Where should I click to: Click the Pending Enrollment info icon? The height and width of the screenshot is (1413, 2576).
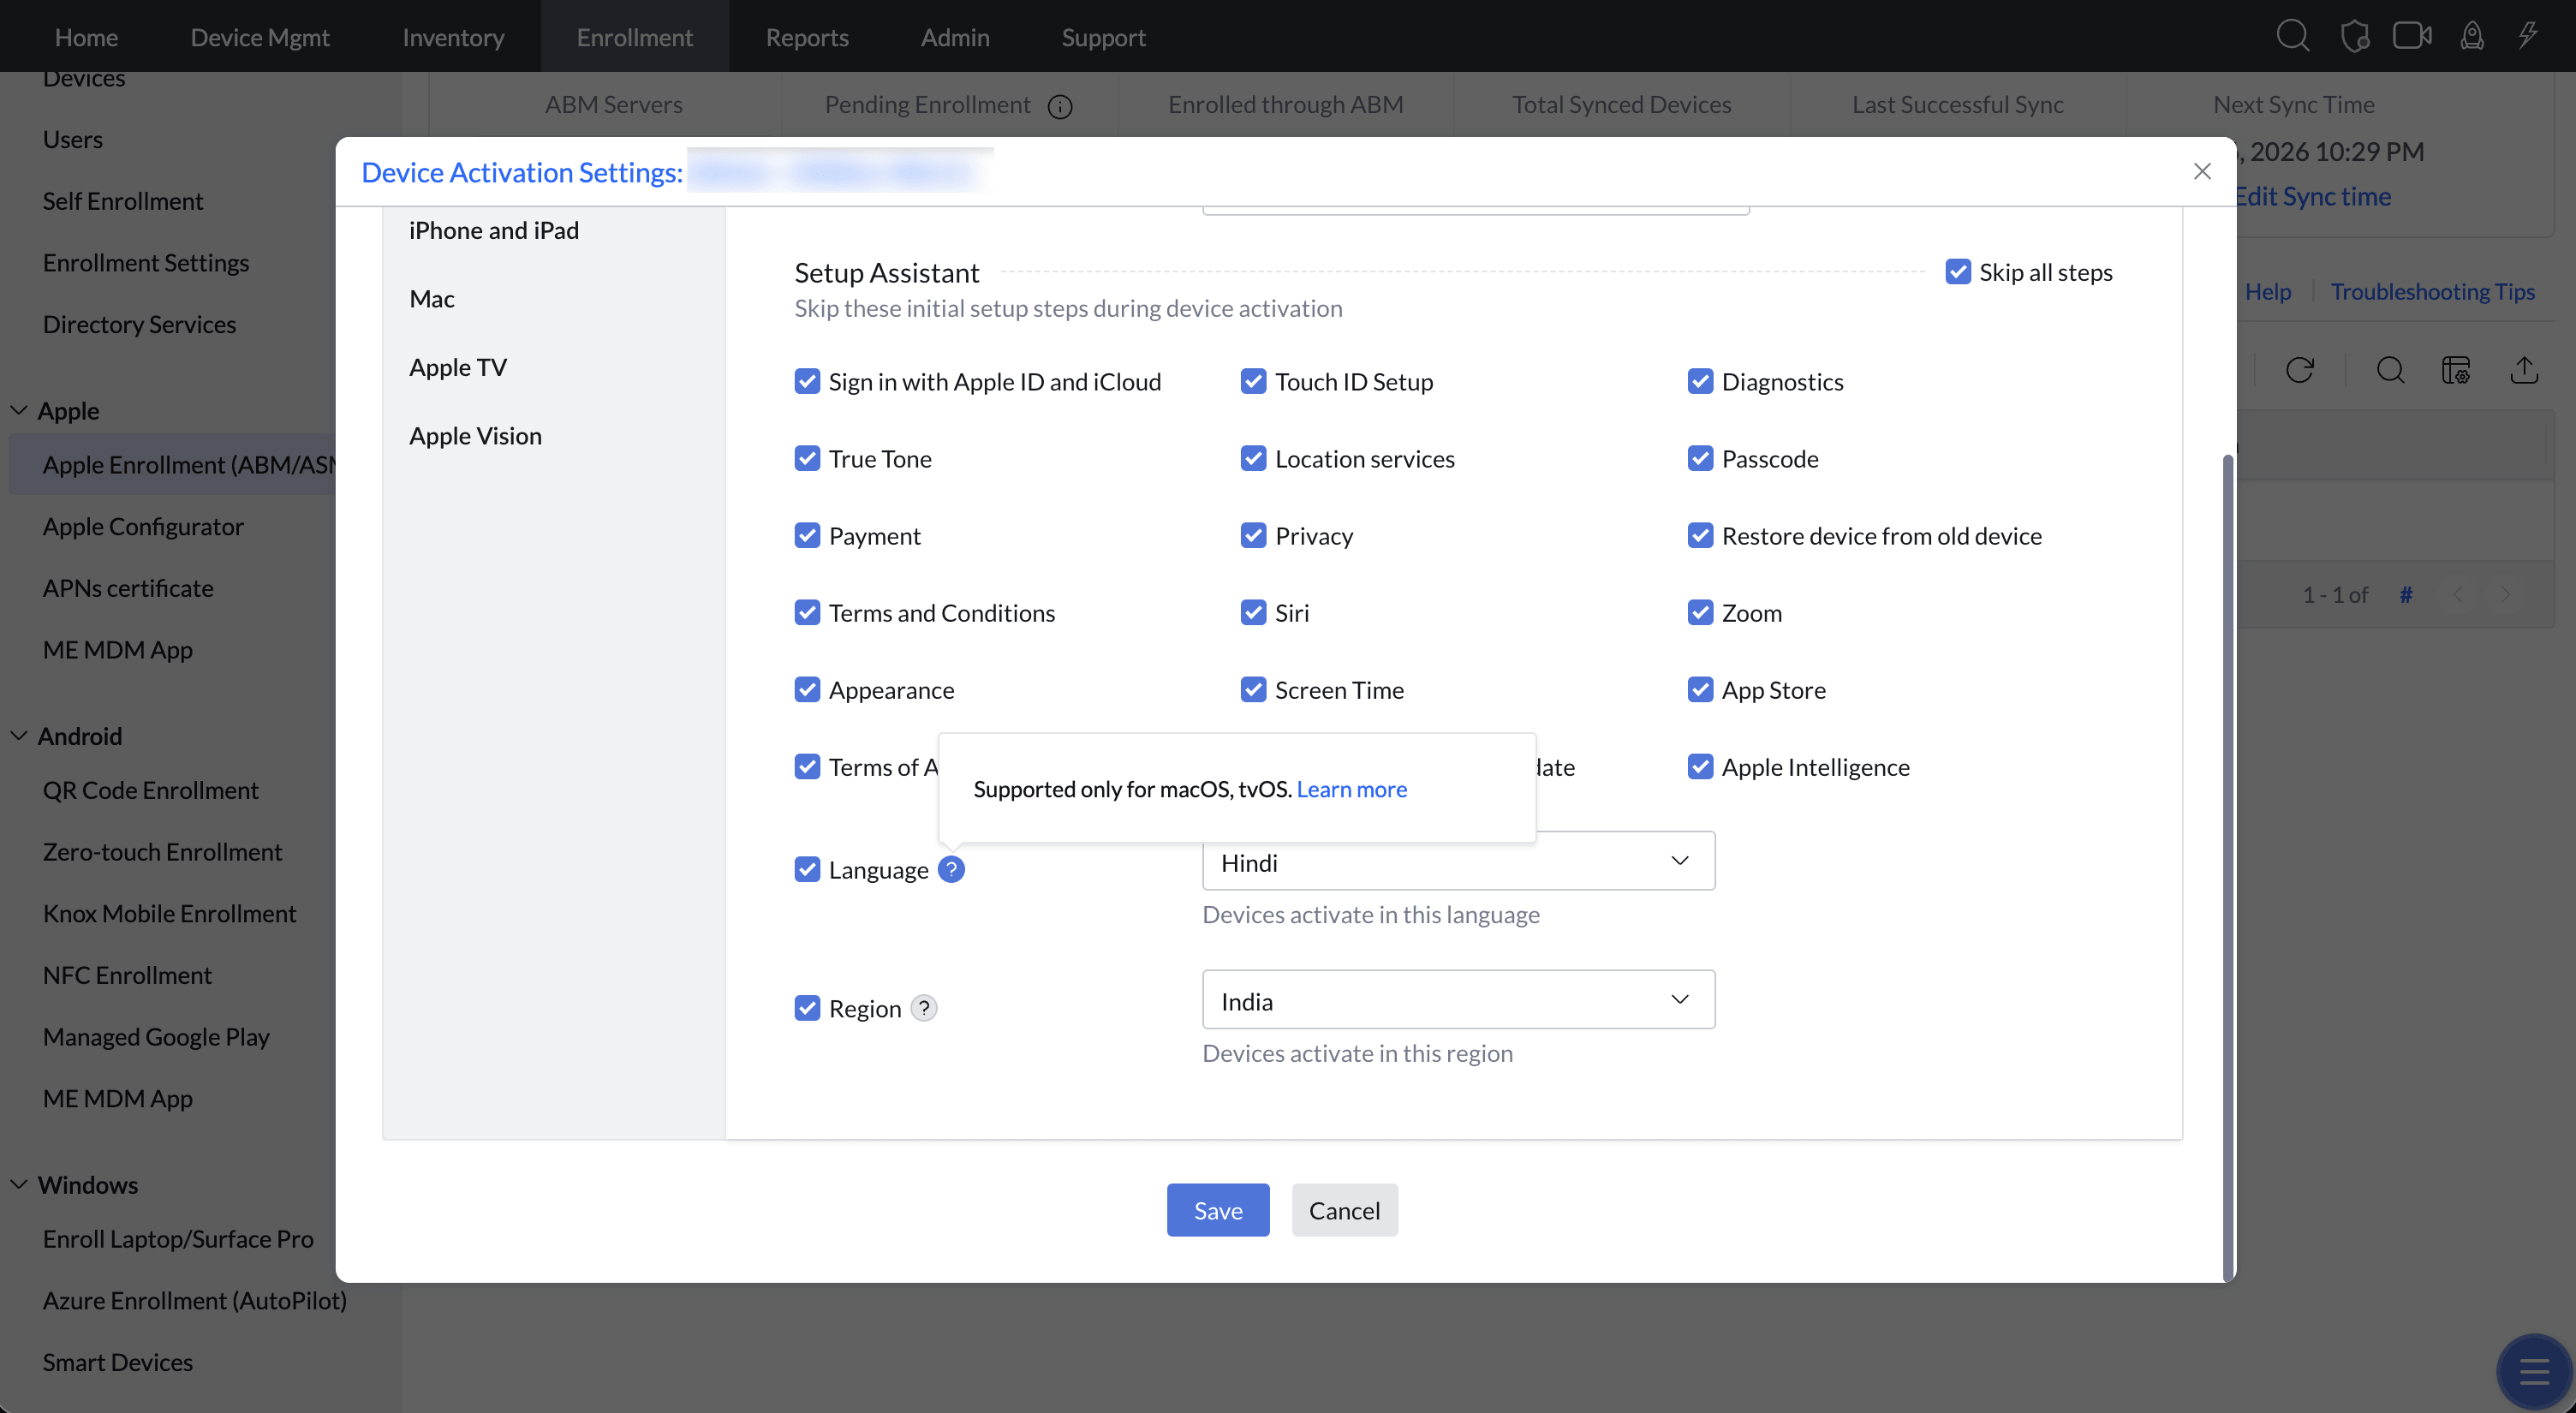click(1060, 106)
